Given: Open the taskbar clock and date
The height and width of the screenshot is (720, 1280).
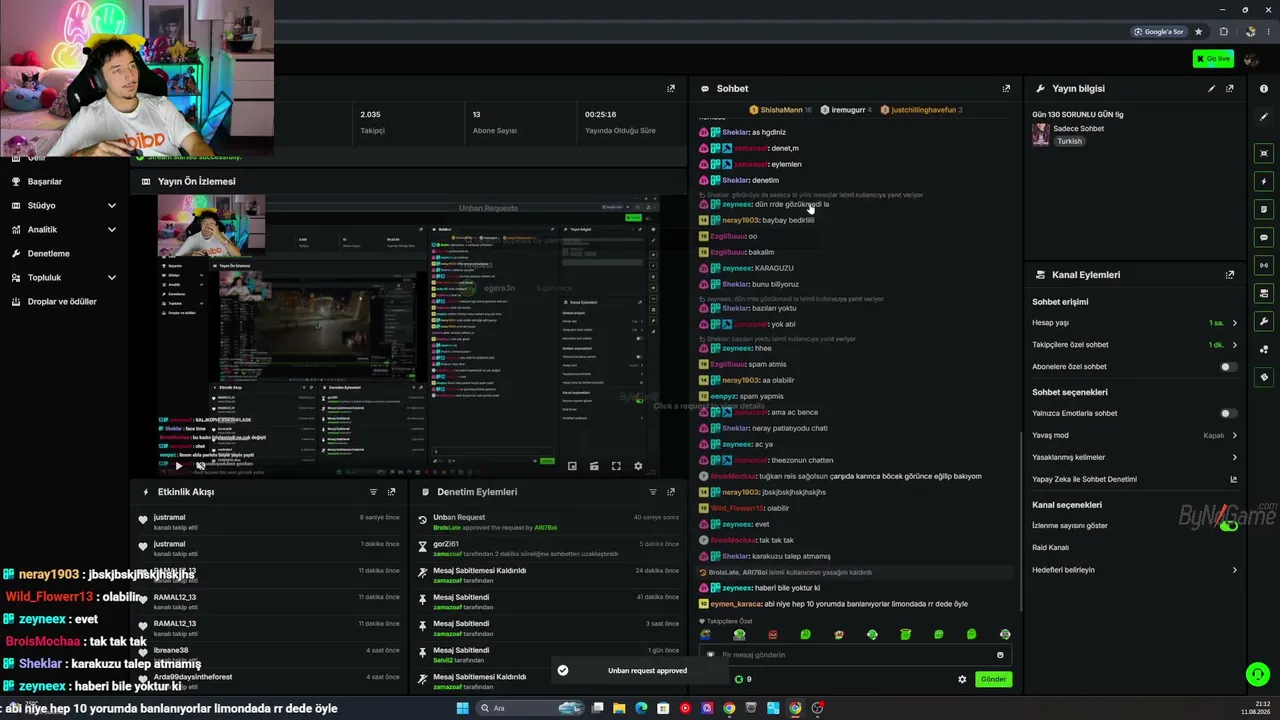Looking at the screenshot, I should pos(1255,708).
